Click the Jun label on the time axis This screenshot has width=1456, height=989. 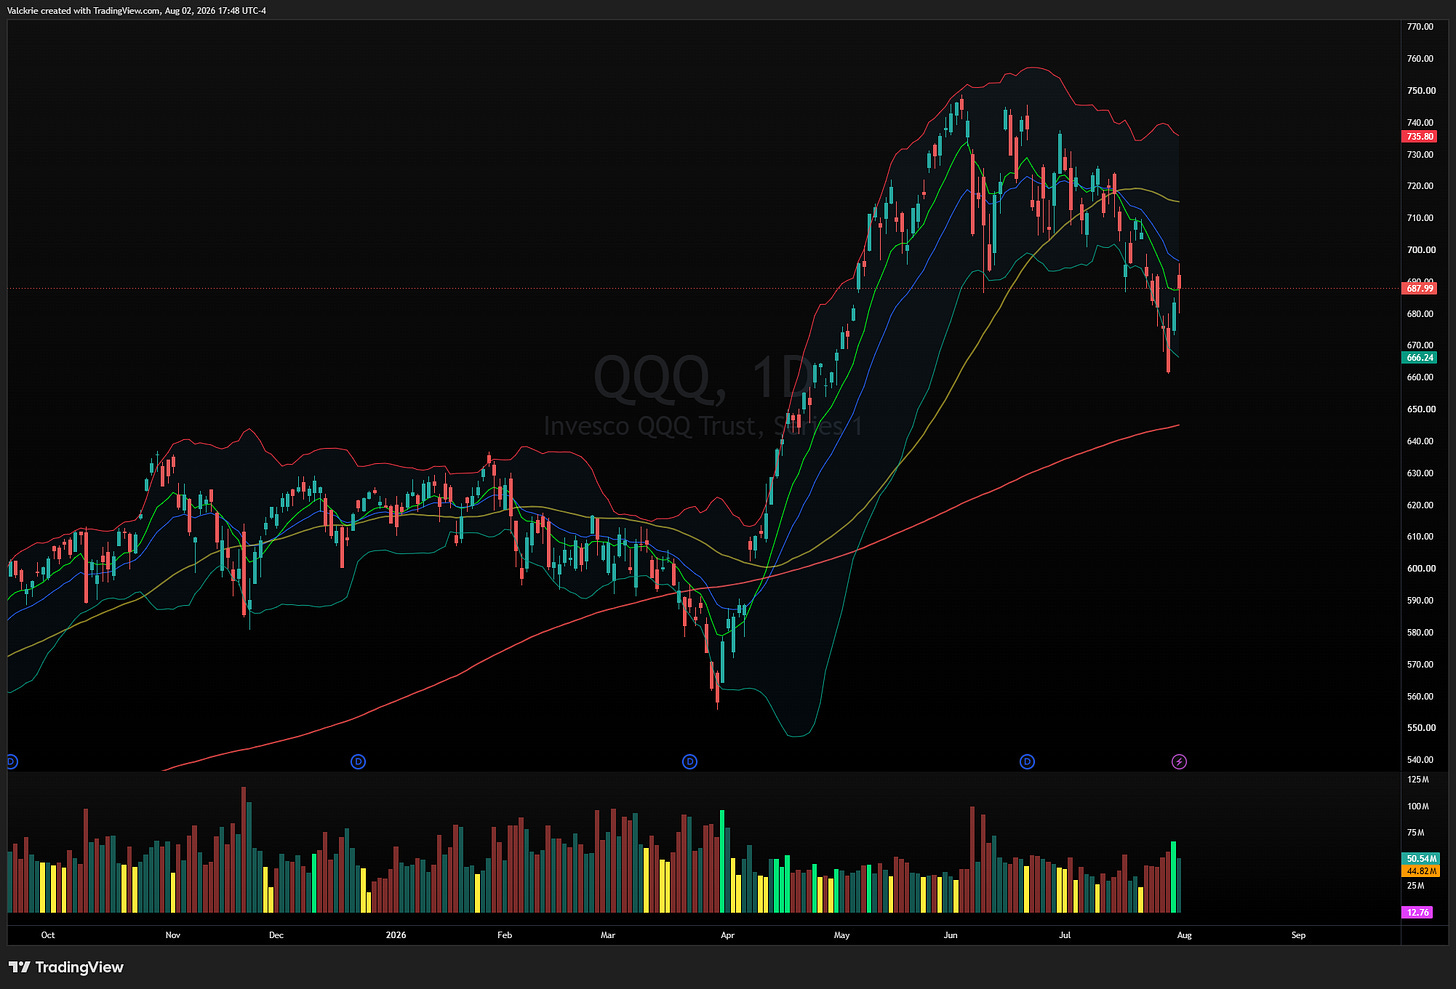point(950,935)
